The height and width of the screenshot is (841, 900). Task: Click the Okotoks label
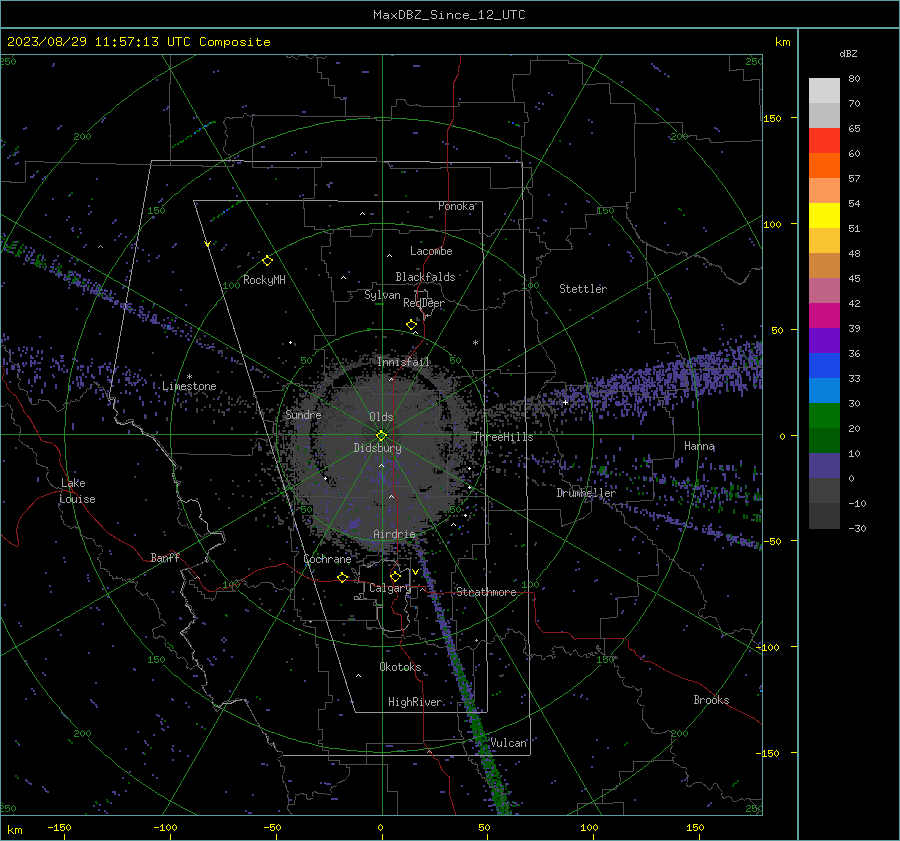400,667
